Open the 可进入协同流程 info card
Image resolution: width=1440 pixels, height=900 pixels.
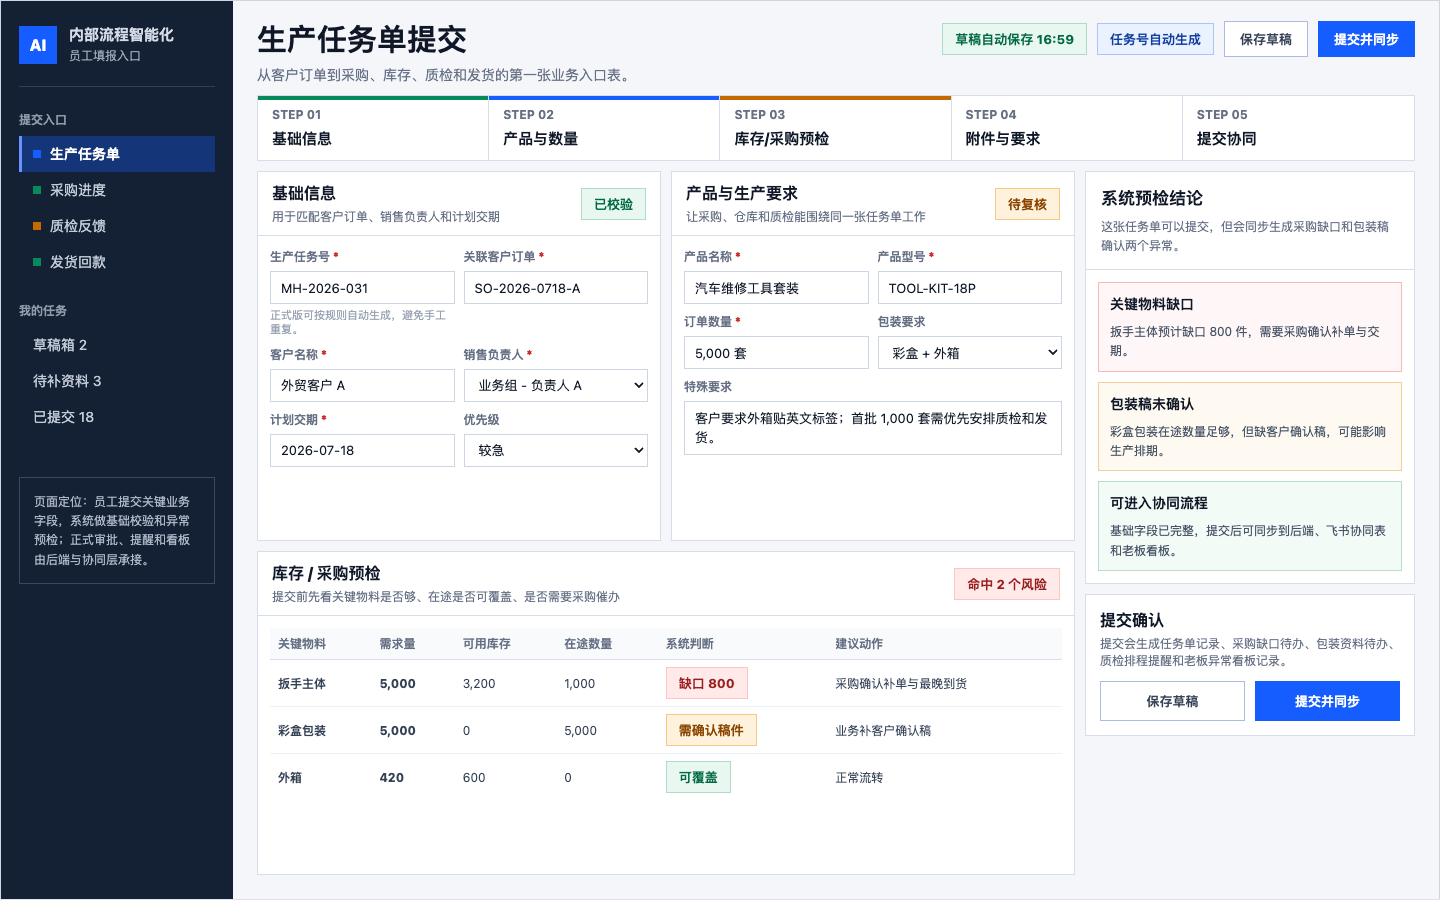[x=1250, y=526]
